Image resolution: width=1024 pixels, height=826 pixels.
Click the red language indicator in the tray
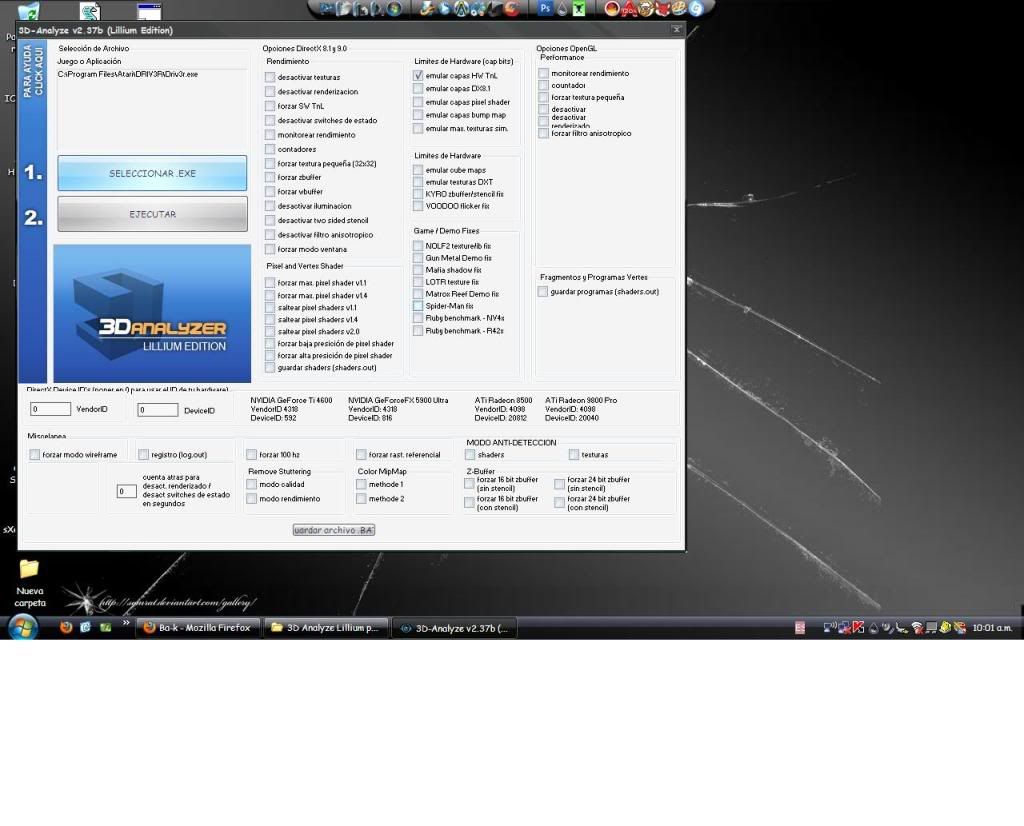click(800, 628)
